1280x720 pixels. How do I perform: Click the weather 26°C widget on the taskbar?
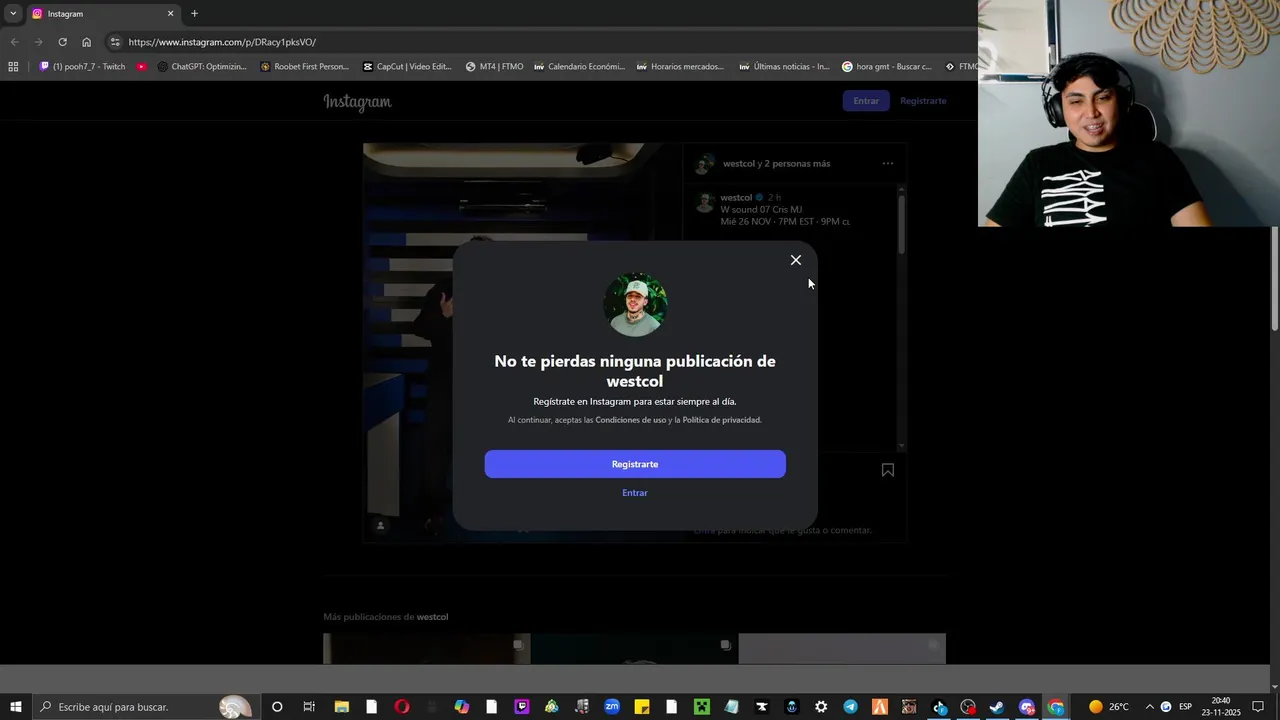(1109, 707)
